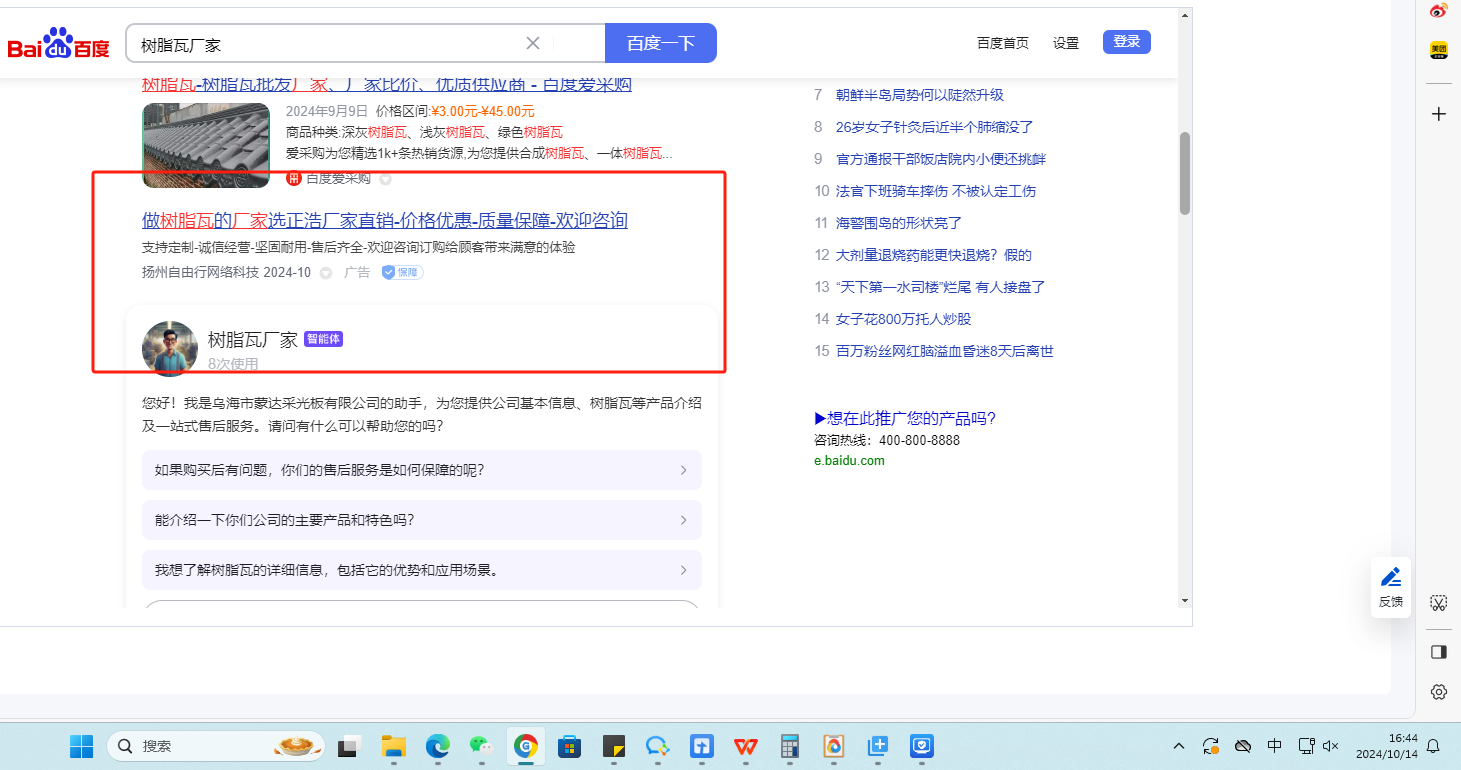The height and width of the screenshot is (770, 1461).
Task: Click the plus icon in the sidebar
Action: [1438, 114]
